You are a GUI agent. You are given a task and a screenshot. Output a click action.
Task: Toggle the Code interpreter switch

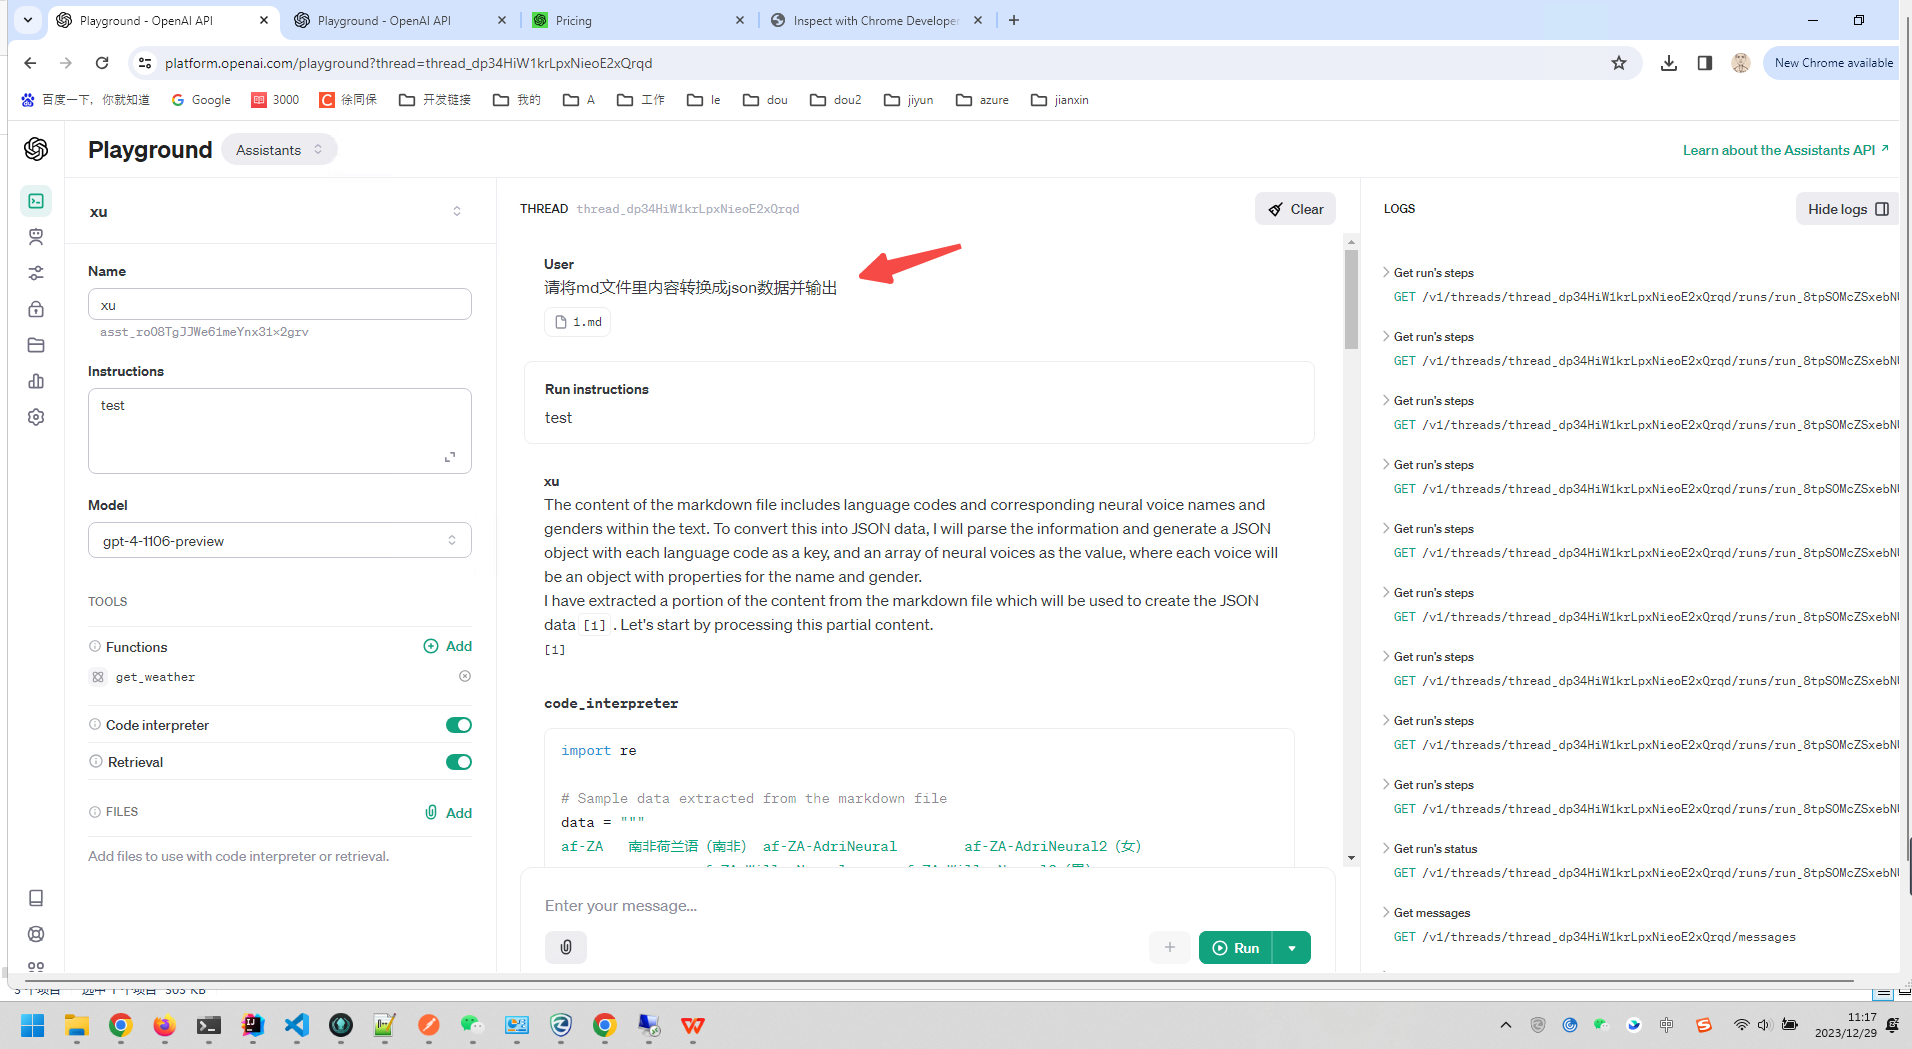tap(459, 725)
